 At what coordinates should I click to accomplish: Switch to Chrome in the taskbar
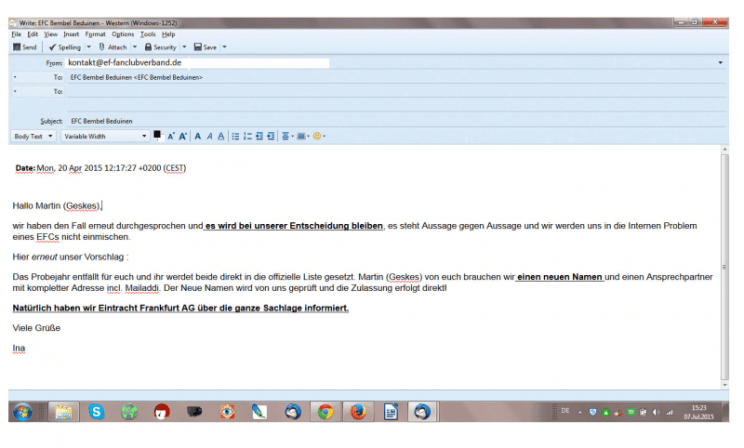325,411
